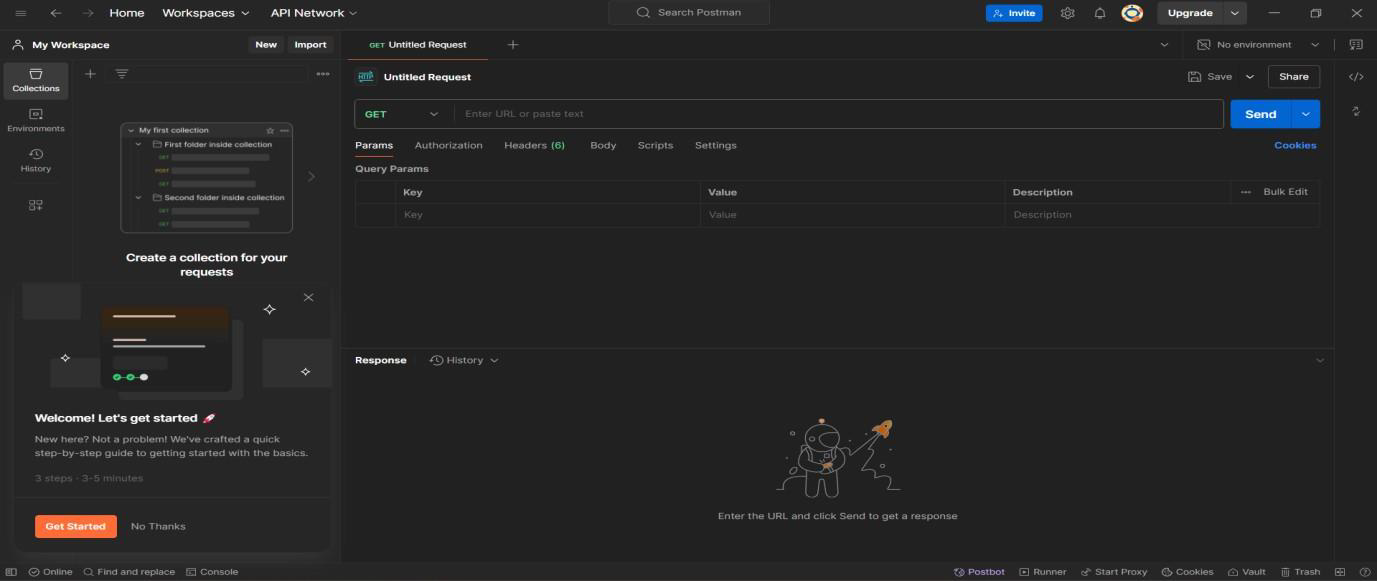Click the Send button
This screenshot has width=1377, height=581.
tap(1260, 114)
